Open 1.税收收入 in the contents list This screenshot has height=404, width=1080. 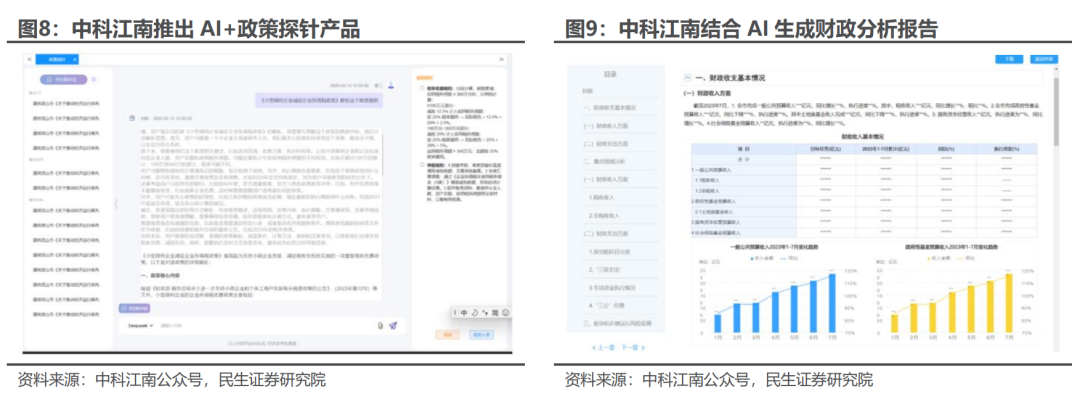pyautogui.click(x=601, y=198)
